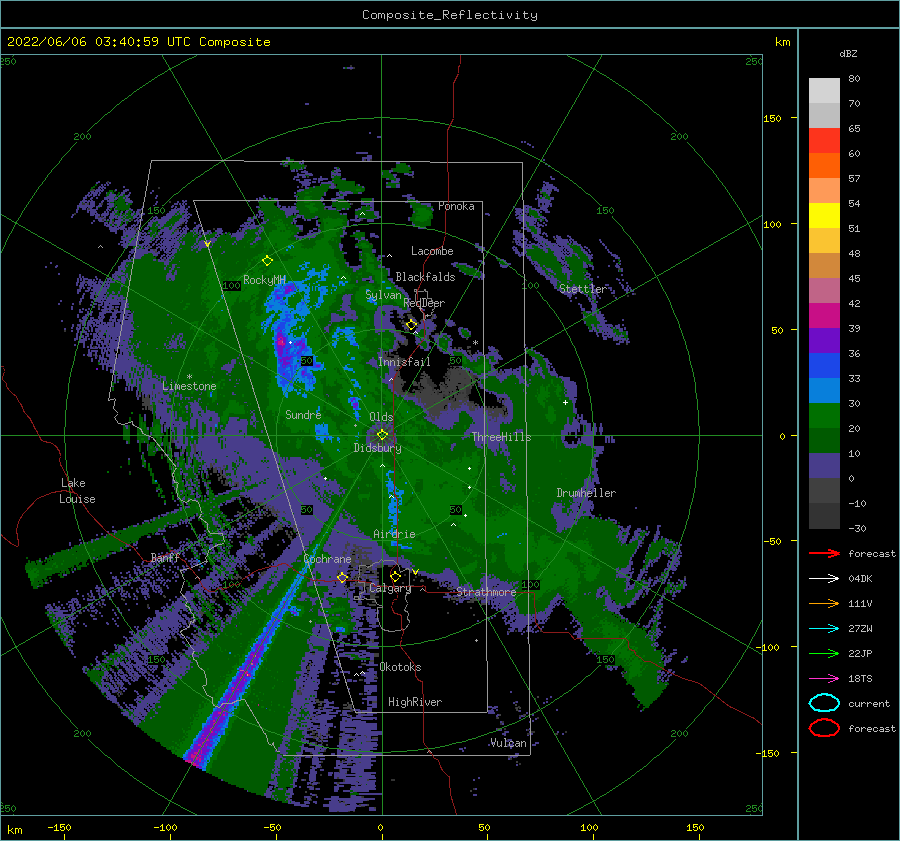Click the Limestone location label
This screenshot has height=841, width=900.
click(189, 386)
